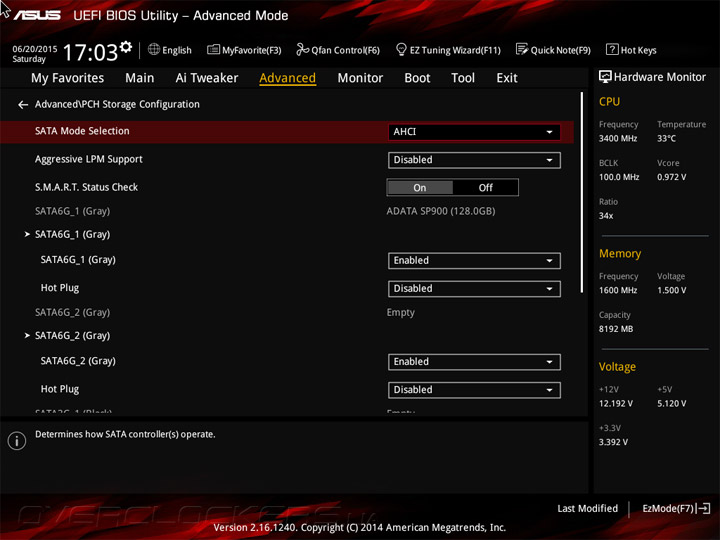Viewport: 720px width, 540px height.
Task: Click the info icon in the help area
Action: tap(17, 441)
